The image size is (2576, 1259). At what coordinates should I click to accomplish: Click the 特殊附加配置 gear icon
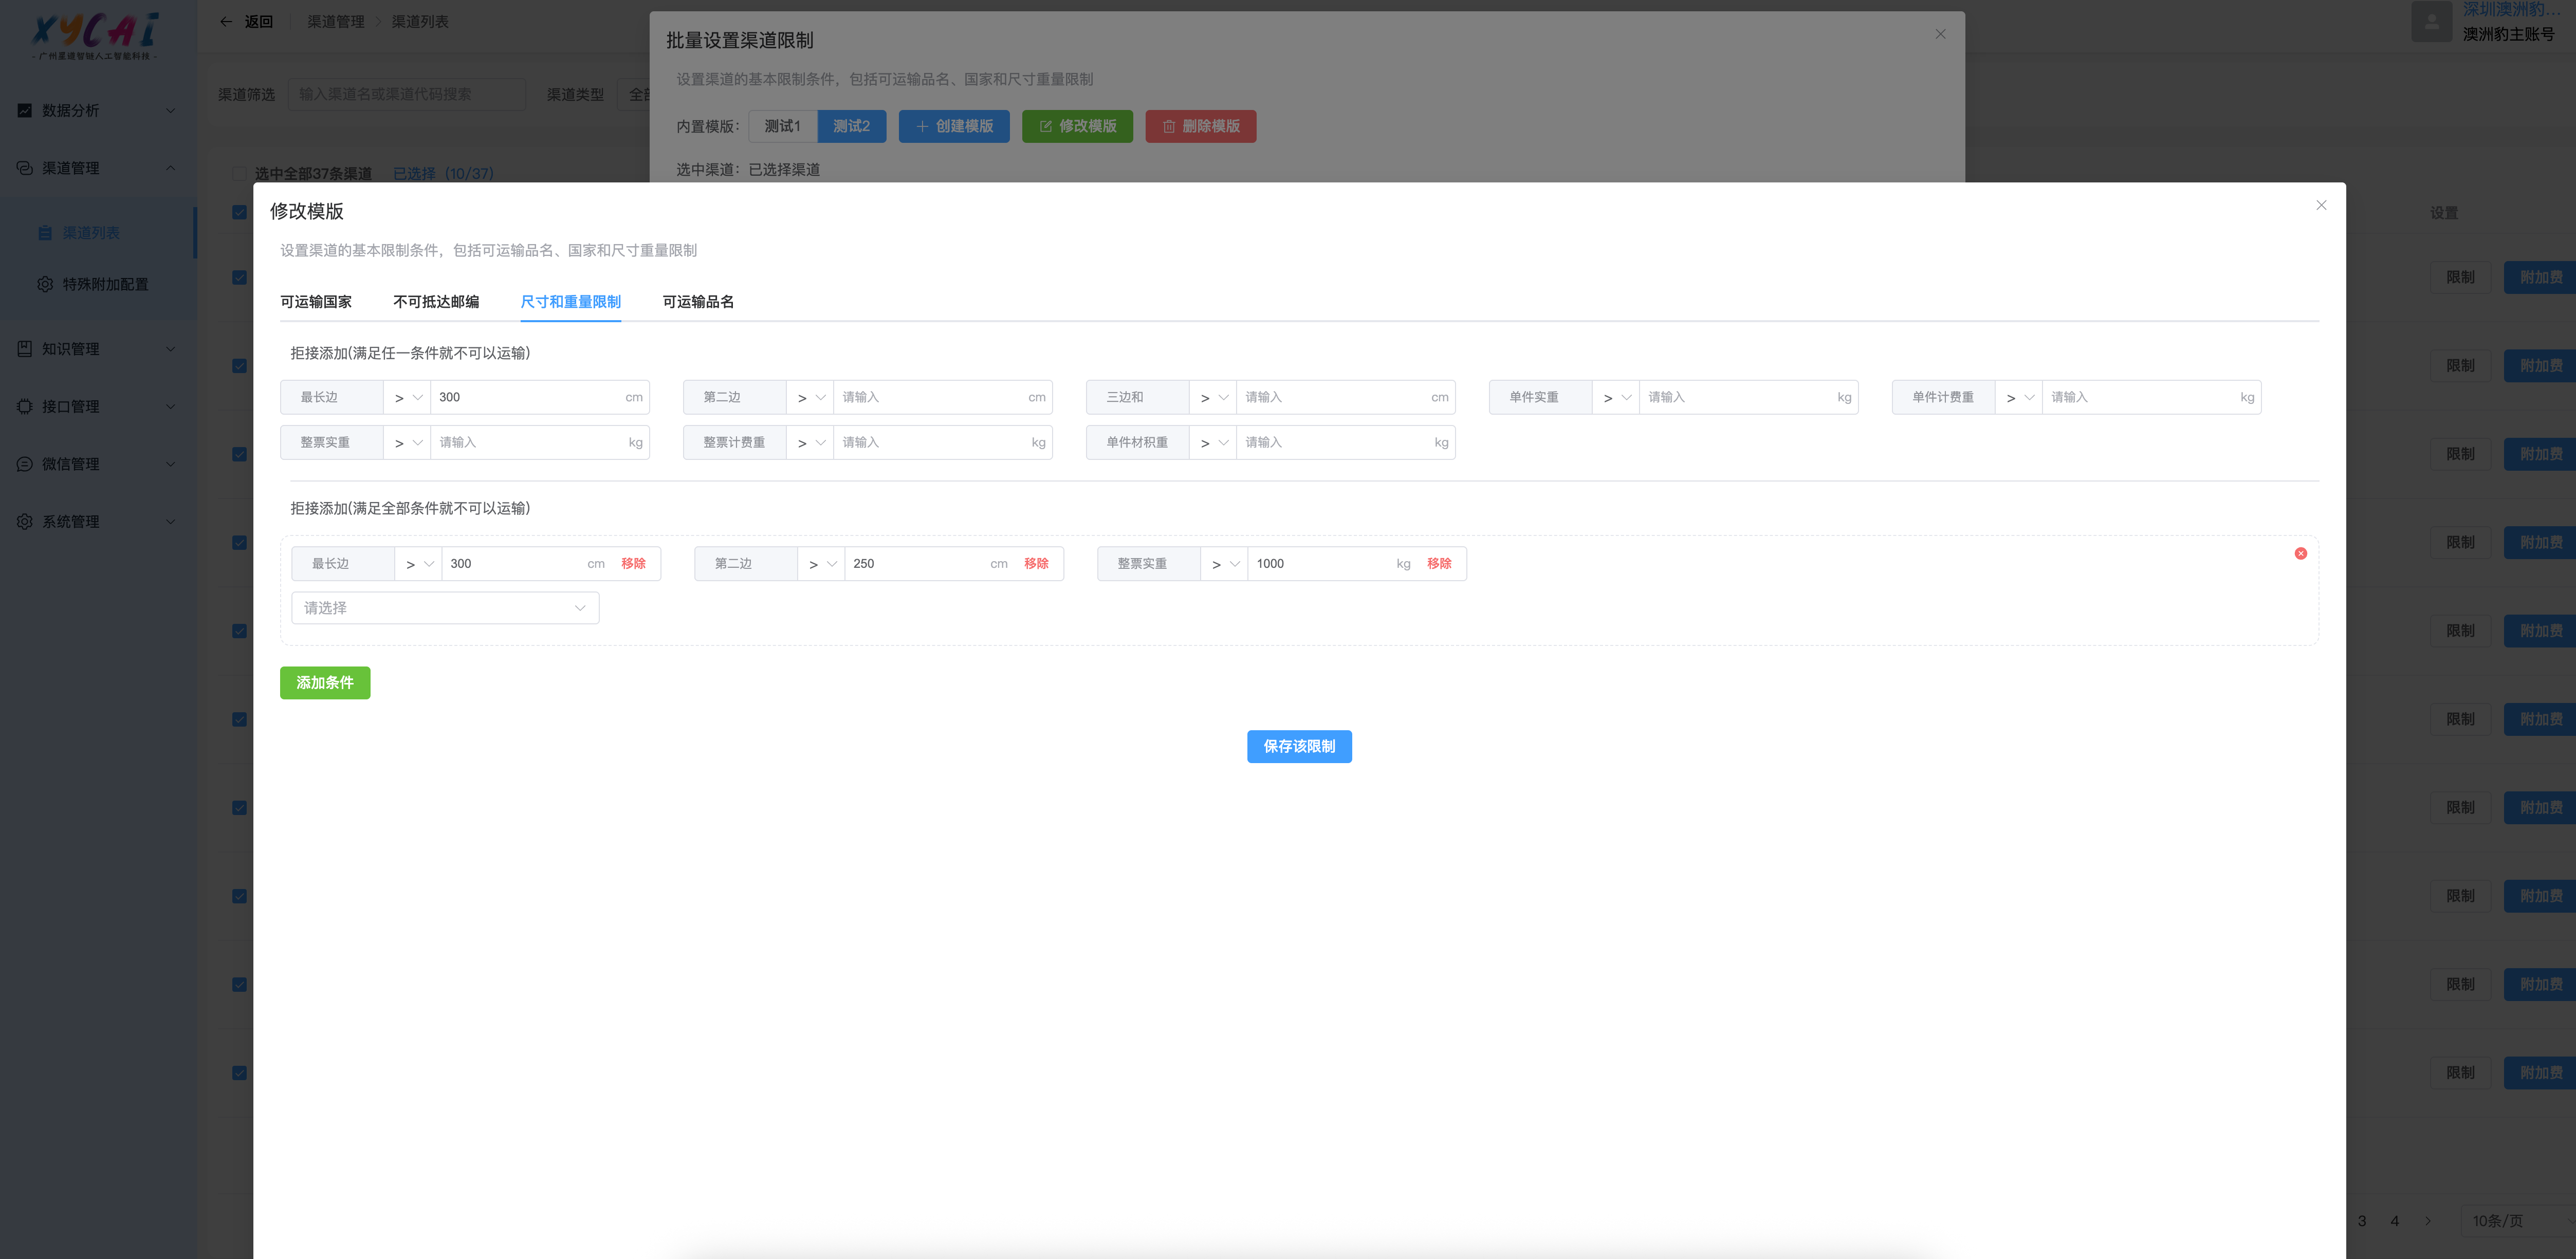(45, 284)
